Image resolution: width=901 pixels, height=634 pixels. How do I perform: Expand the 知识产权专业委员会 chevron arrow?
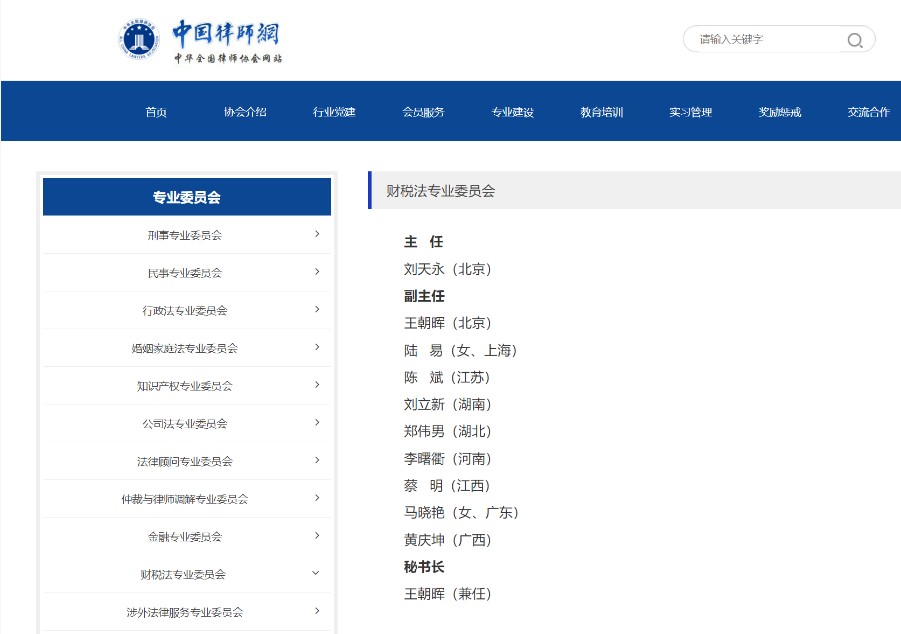317,385
